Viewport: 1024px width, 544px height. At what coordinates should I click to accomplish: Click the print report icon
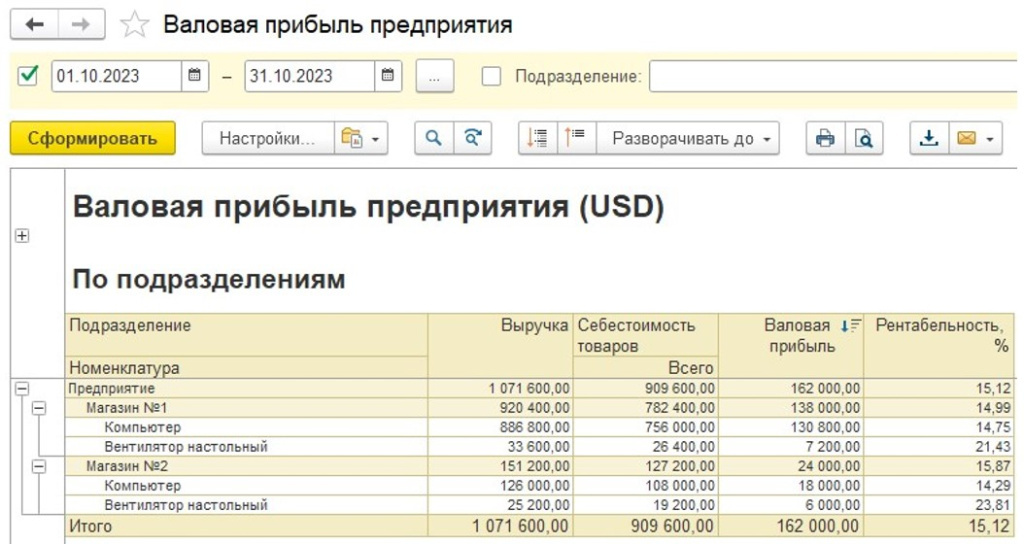tap(825, 138)
